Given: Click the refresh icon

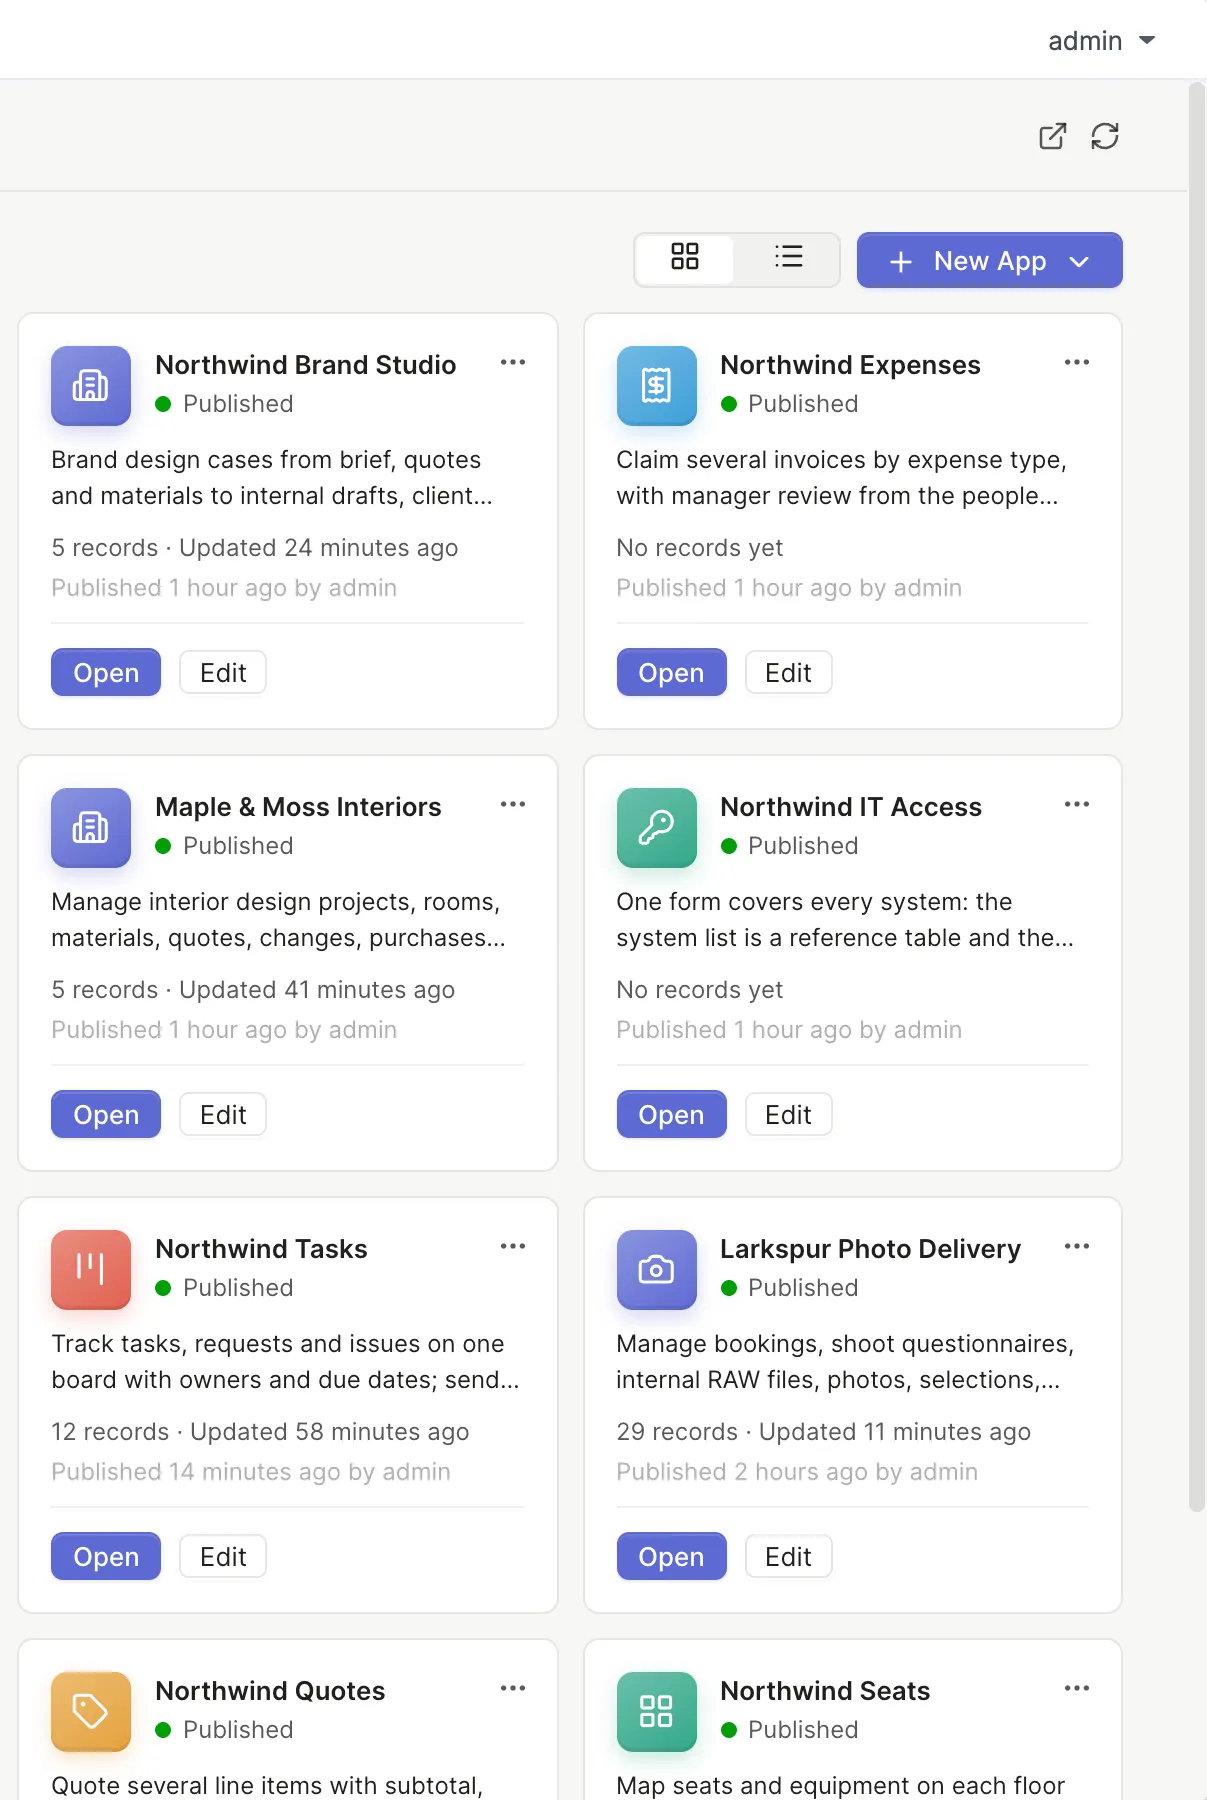Looking at the screenshot, I should pyautogui.click(x=1105, y=136).
